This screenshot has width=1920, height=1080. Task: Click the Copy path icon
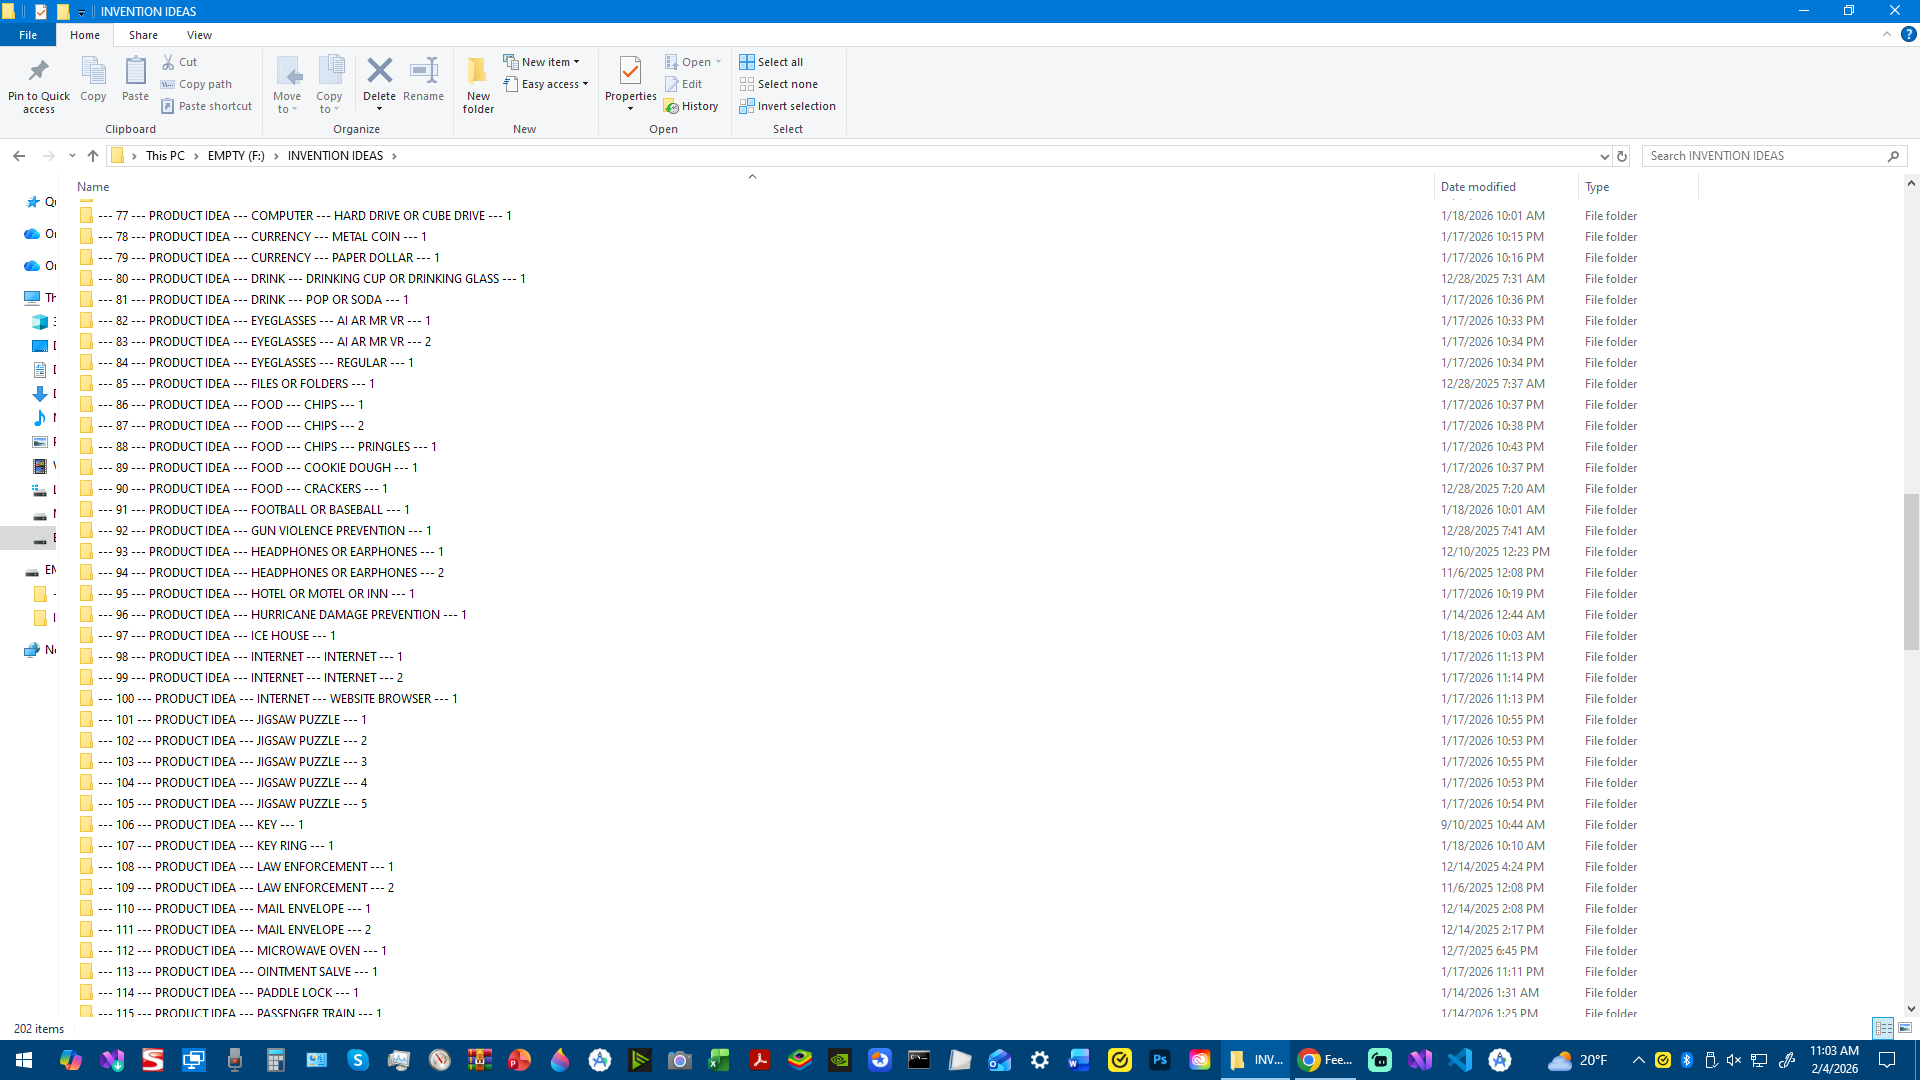[x=168, y=84]
